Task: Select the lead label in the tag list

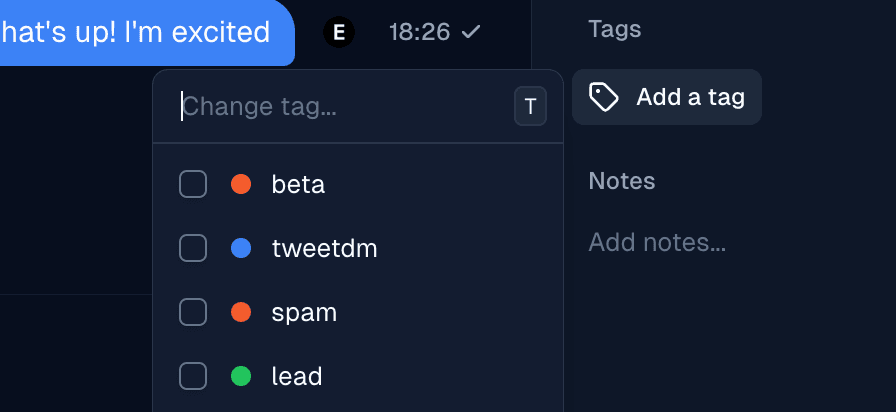Action: pyautogui.click(x=297, y=377)
